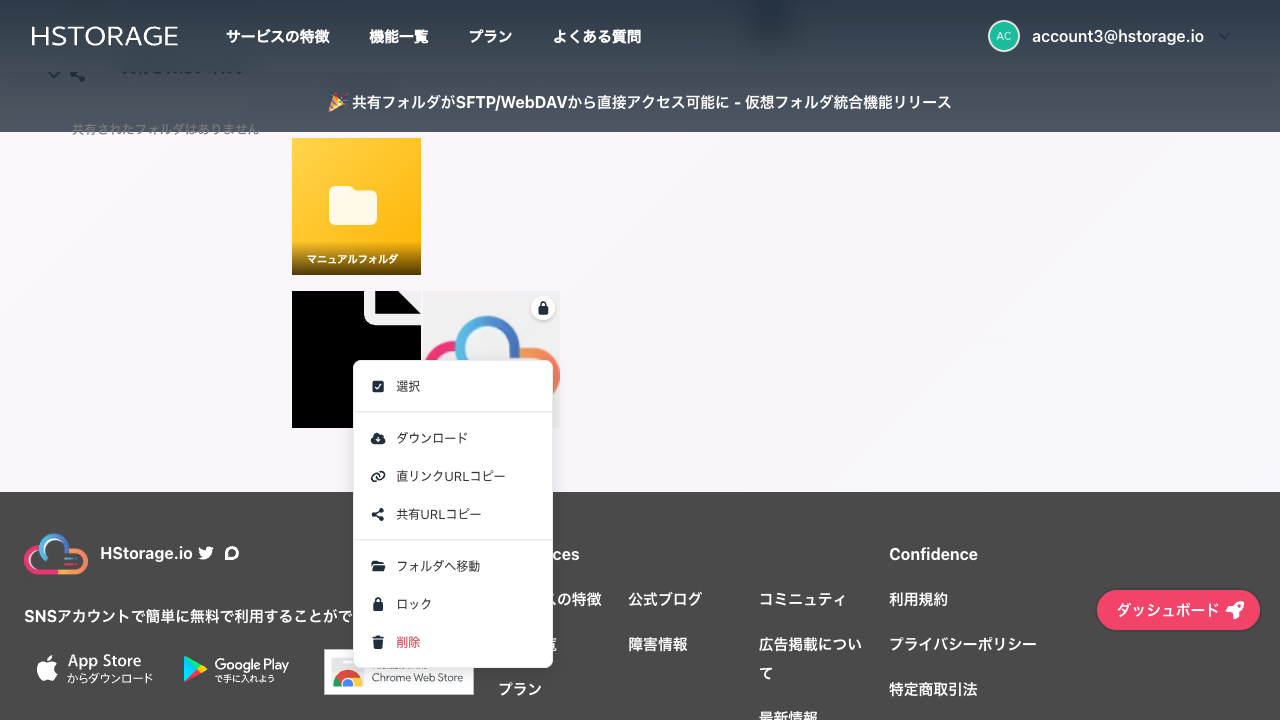
Task: Open the 機能一覧 header menu item
Action: pos(398,37)
